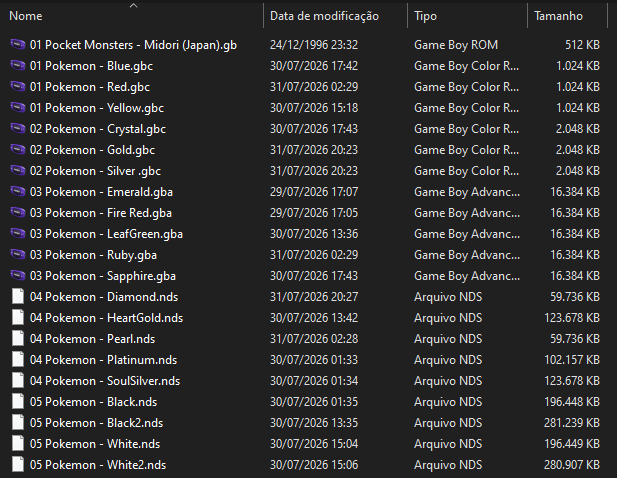
Task: Click the Pokemon Pearl.nds file icon
Action: [x=18, y=339]
